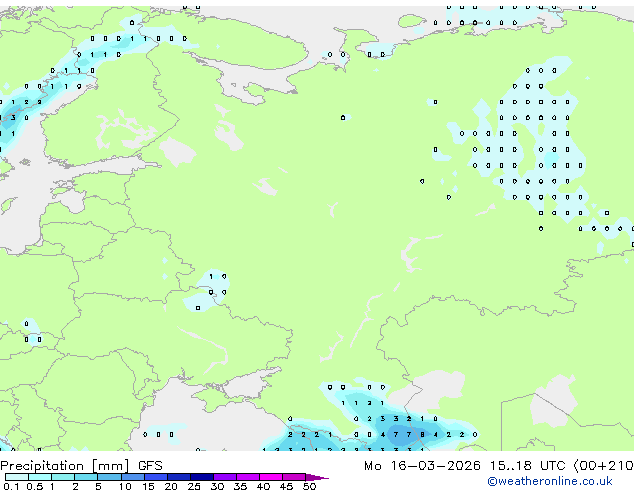Viewport: 634px width, 490px height.
Task: Click the over-50 arrow tip of legend
Action: [317, 477]
